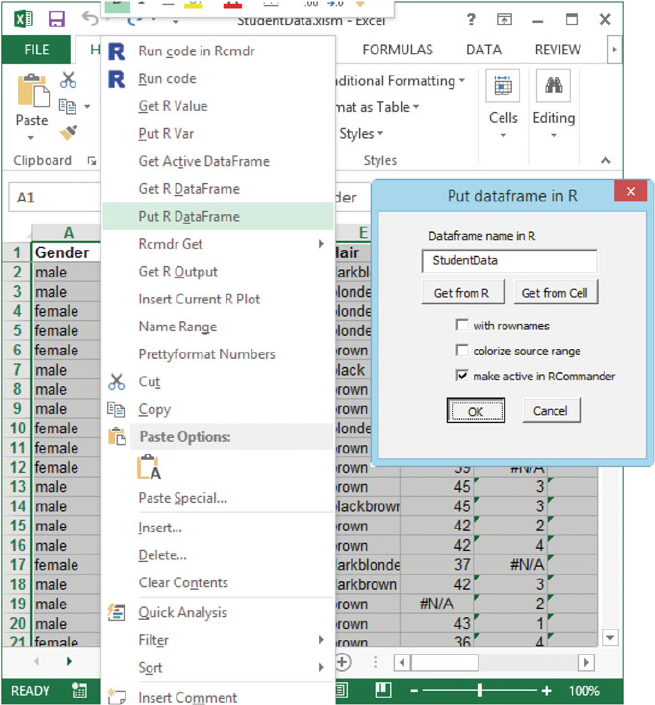Expand the Filter submenu
This screenshot has width=655, height=705.
(321, 640)
